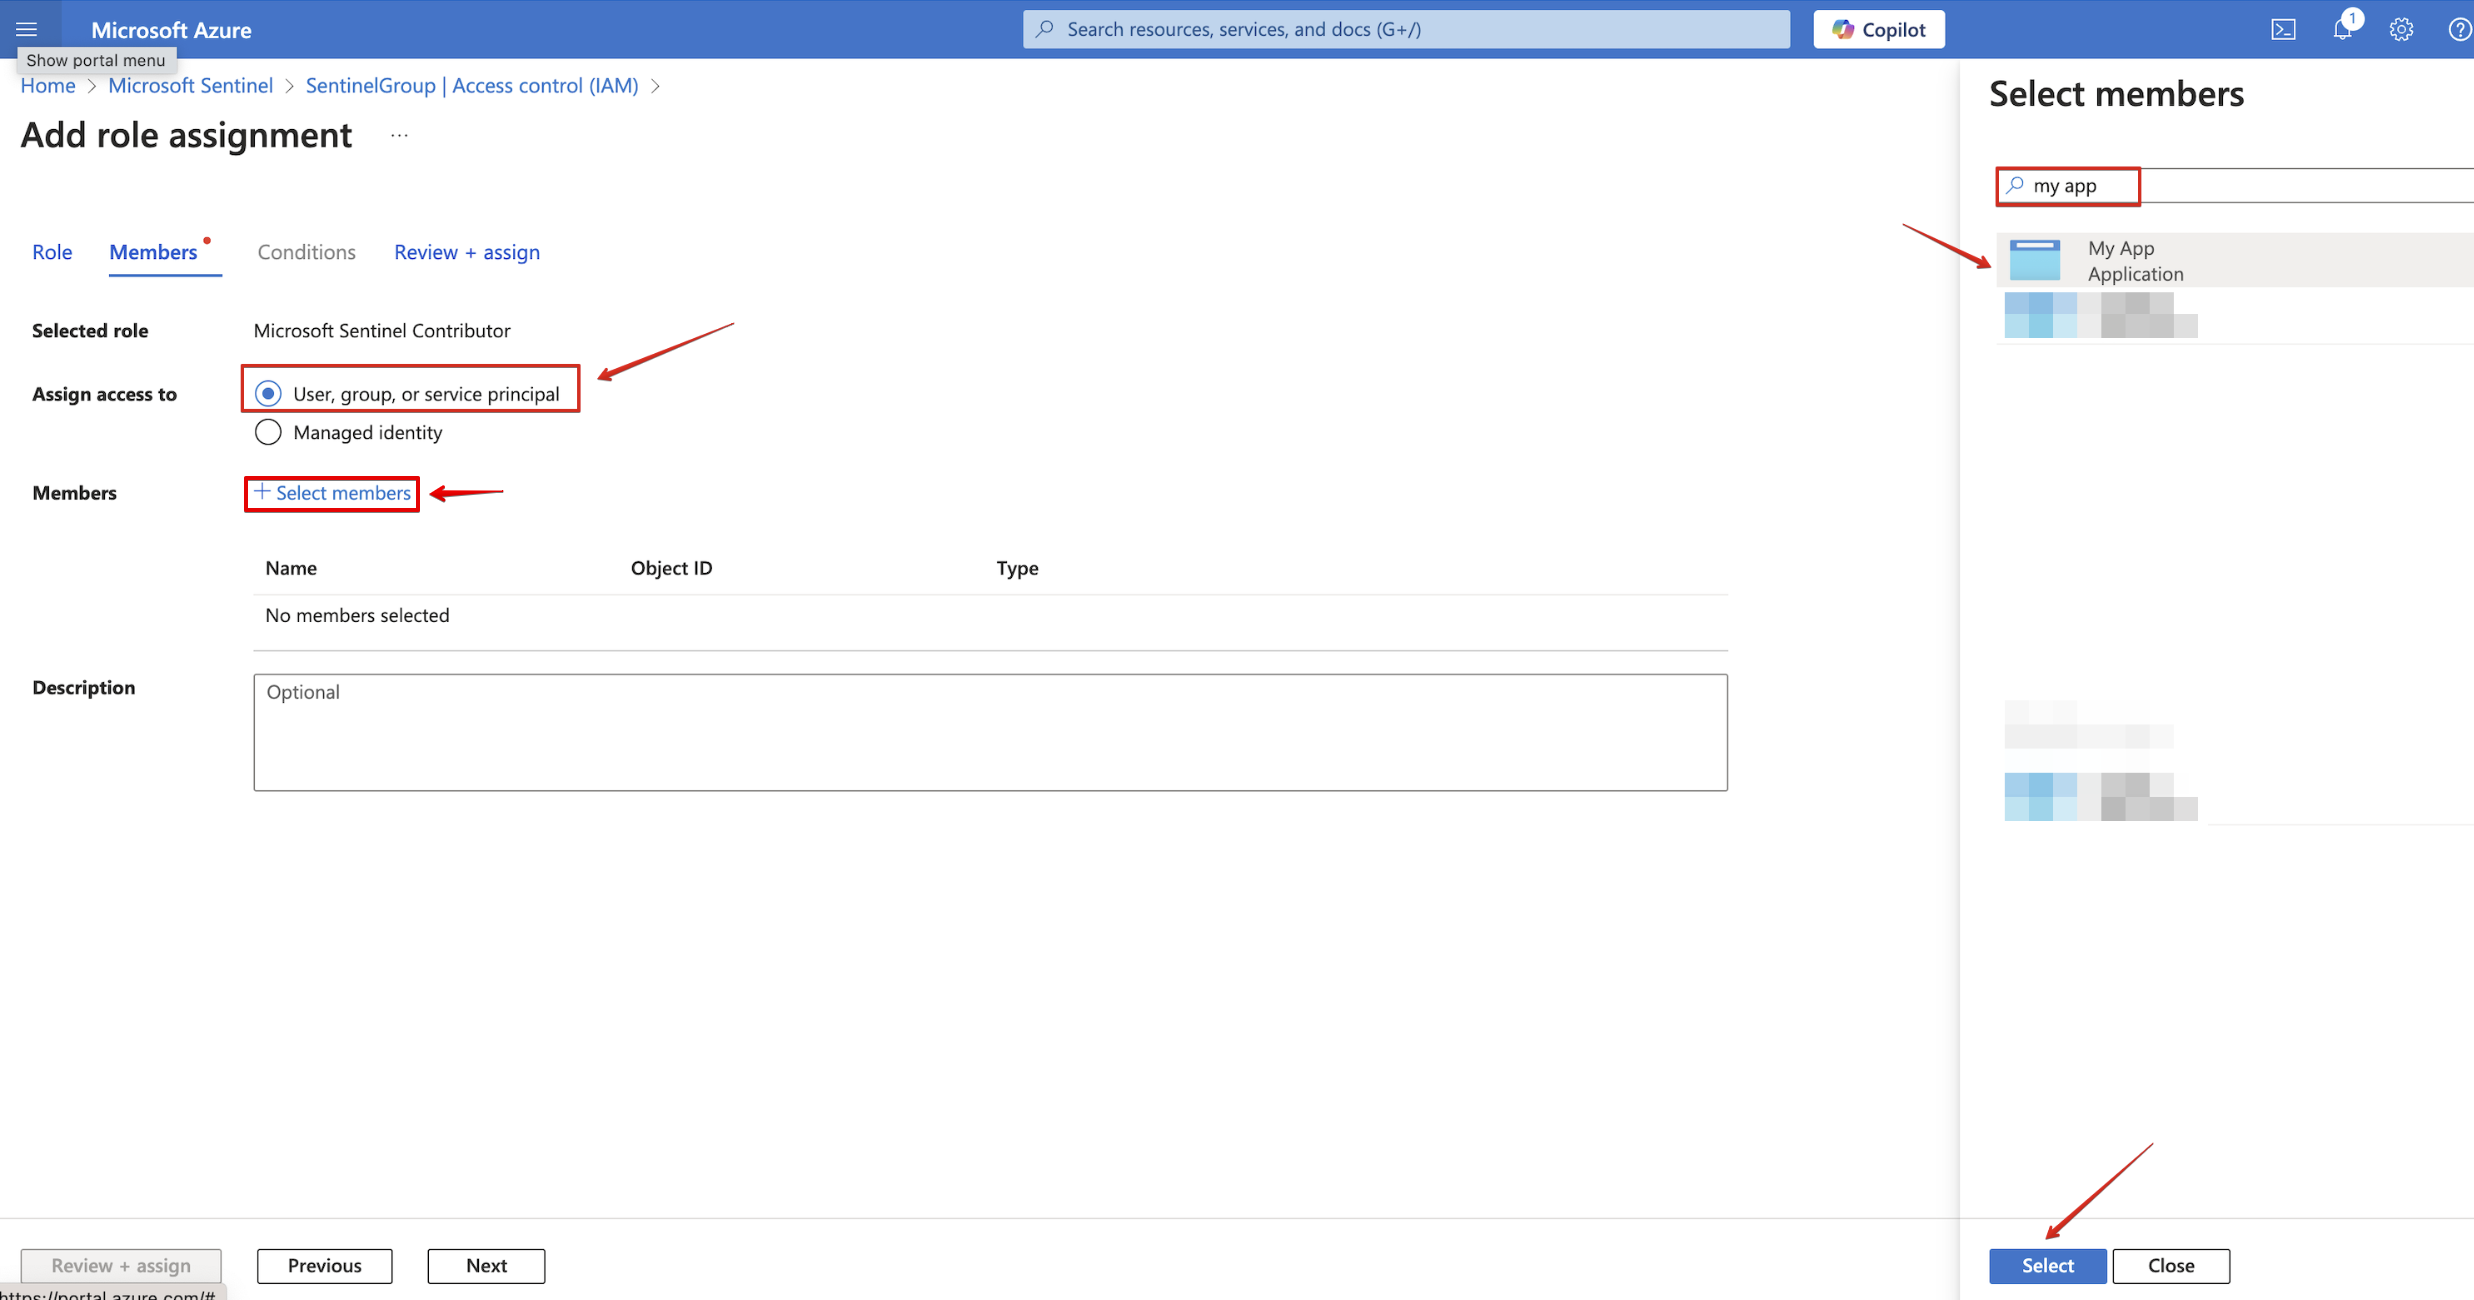This screenshot has height=1300, width=2474.
Task: Go back with the Previous button
Action: click(324, 1265)
